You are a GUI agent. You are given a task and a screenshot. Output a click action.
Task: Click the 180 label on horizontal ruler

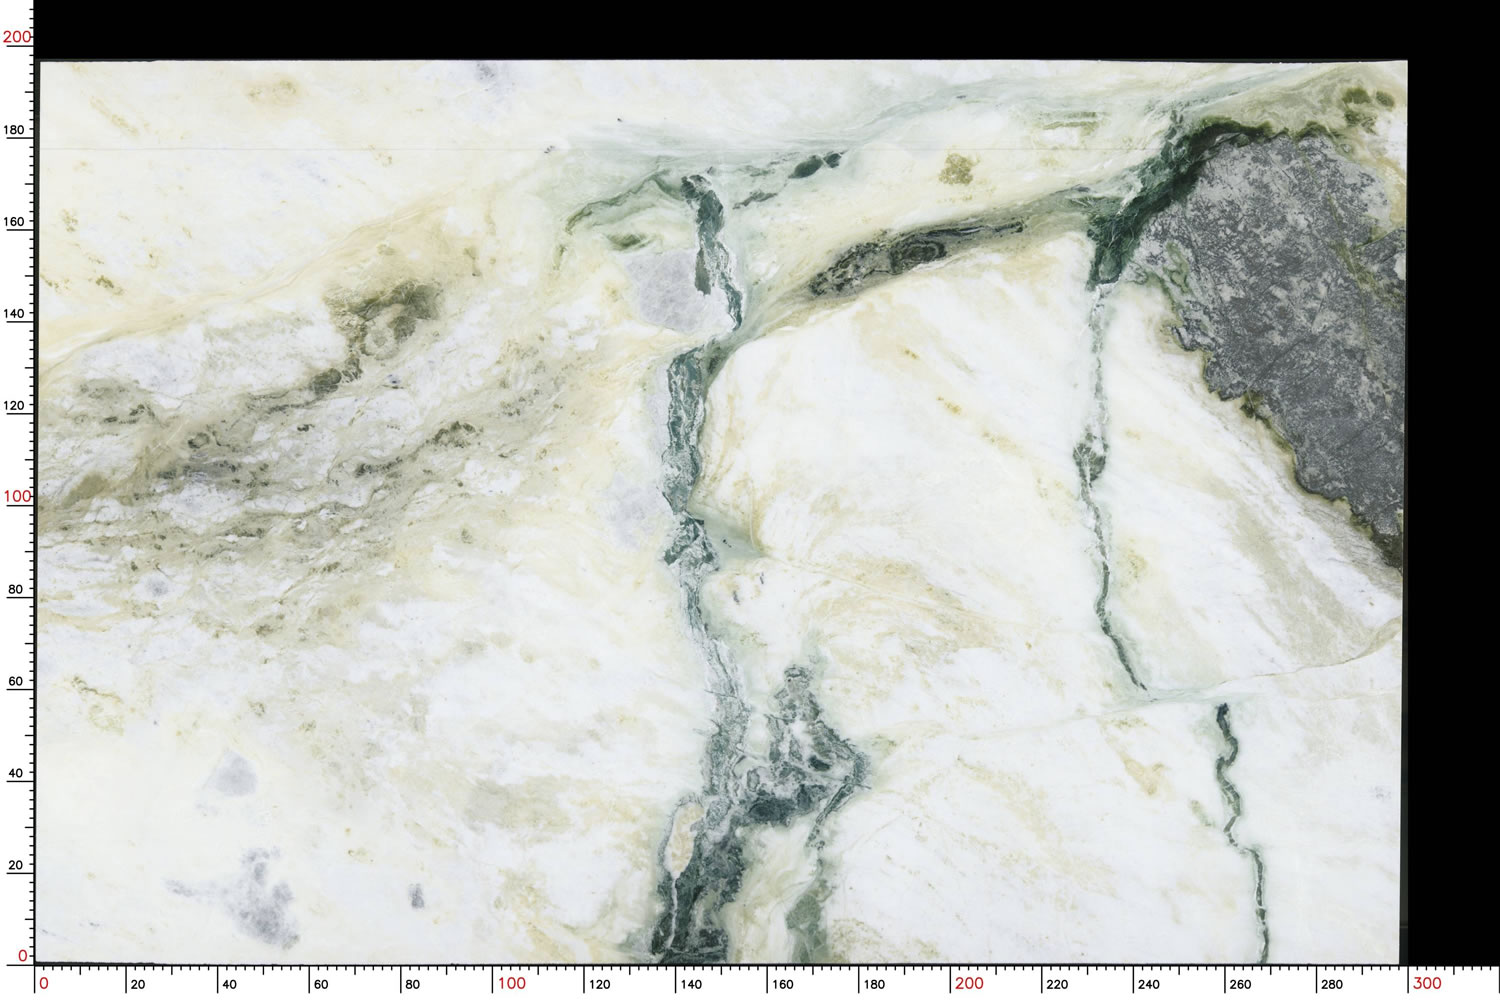[874, 985]
